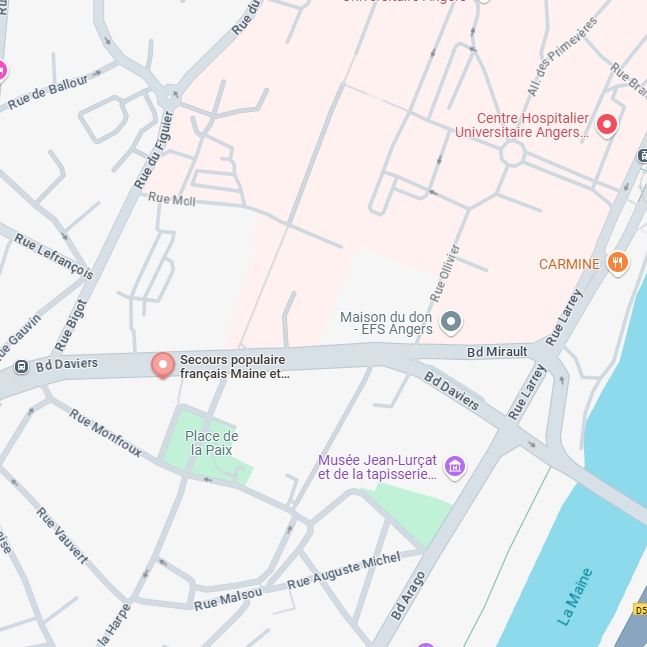
Task: Select the Maison du don EFS Angers pin
Action: tap(451, 322)
